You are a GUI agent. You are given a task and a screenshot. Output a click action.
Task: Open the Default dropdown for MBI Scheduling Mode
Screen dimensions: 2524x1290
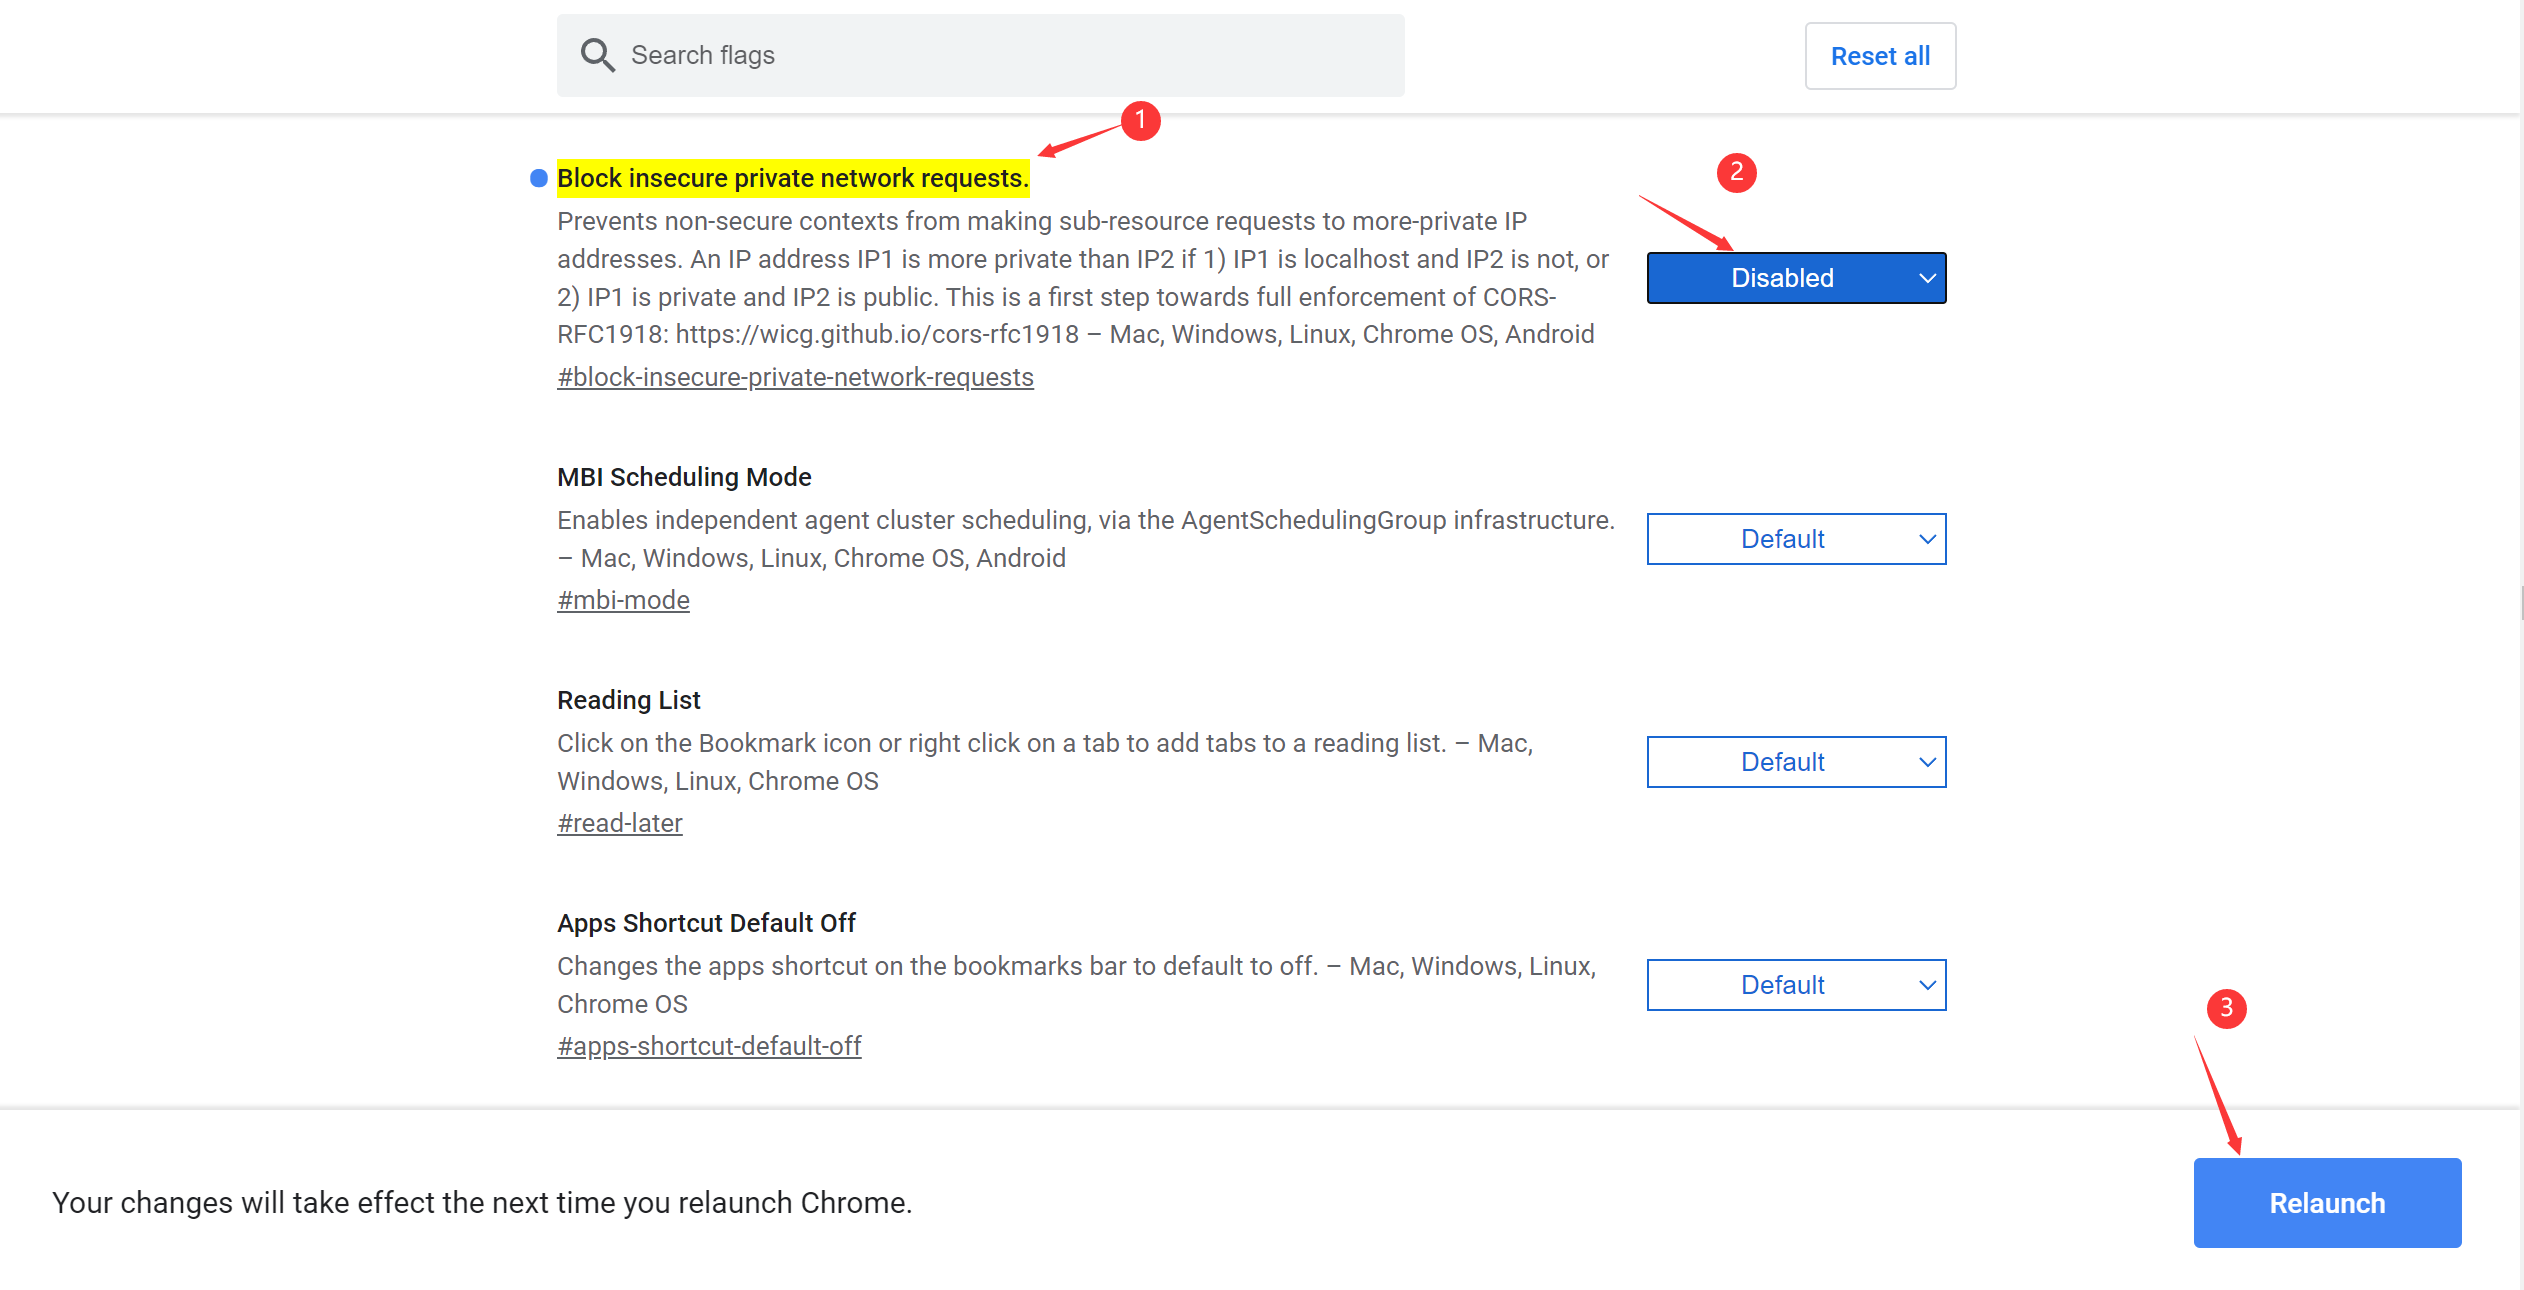point(1795,539)
